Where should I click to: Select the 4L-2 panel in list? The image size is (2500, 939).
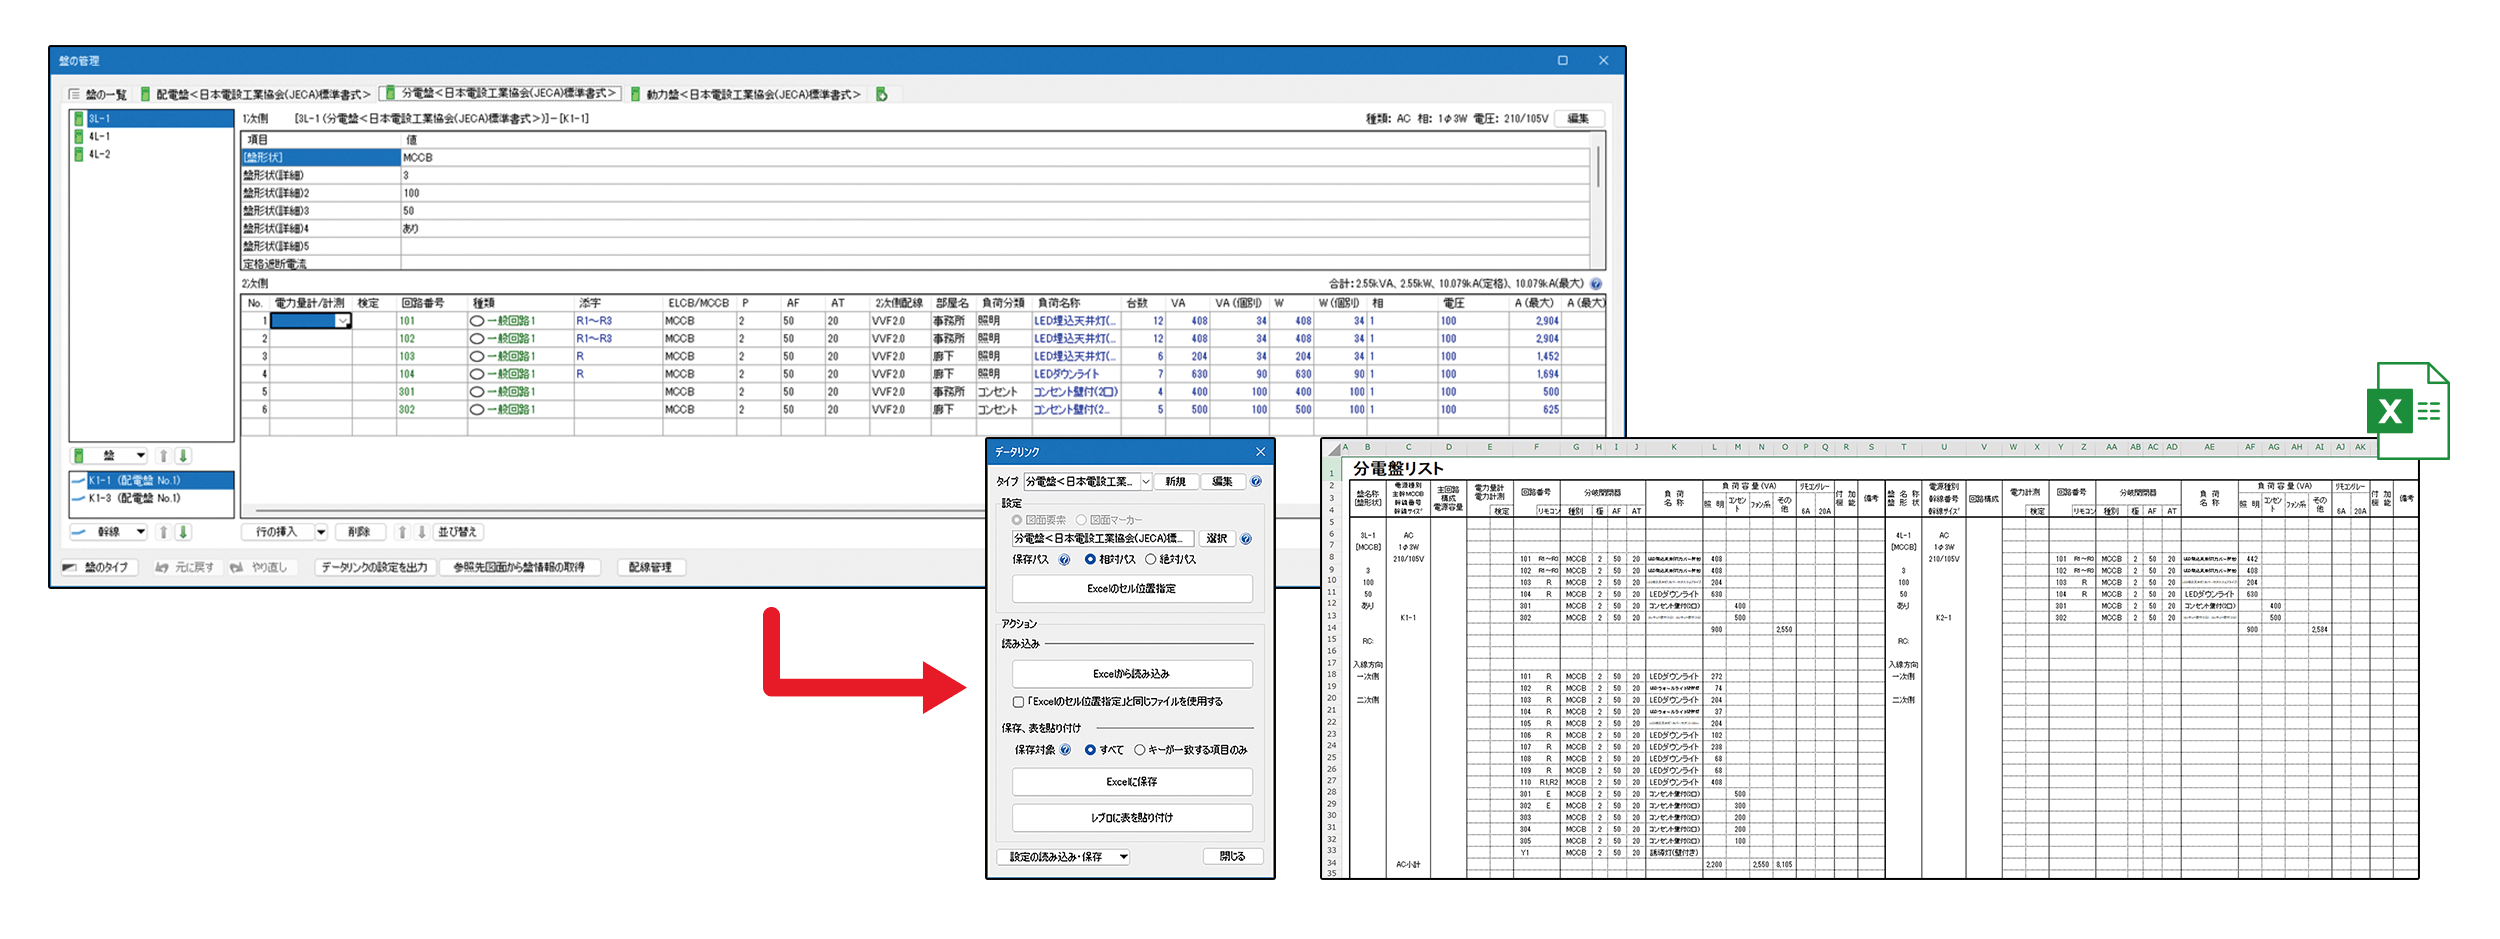(x=99, y=154)
